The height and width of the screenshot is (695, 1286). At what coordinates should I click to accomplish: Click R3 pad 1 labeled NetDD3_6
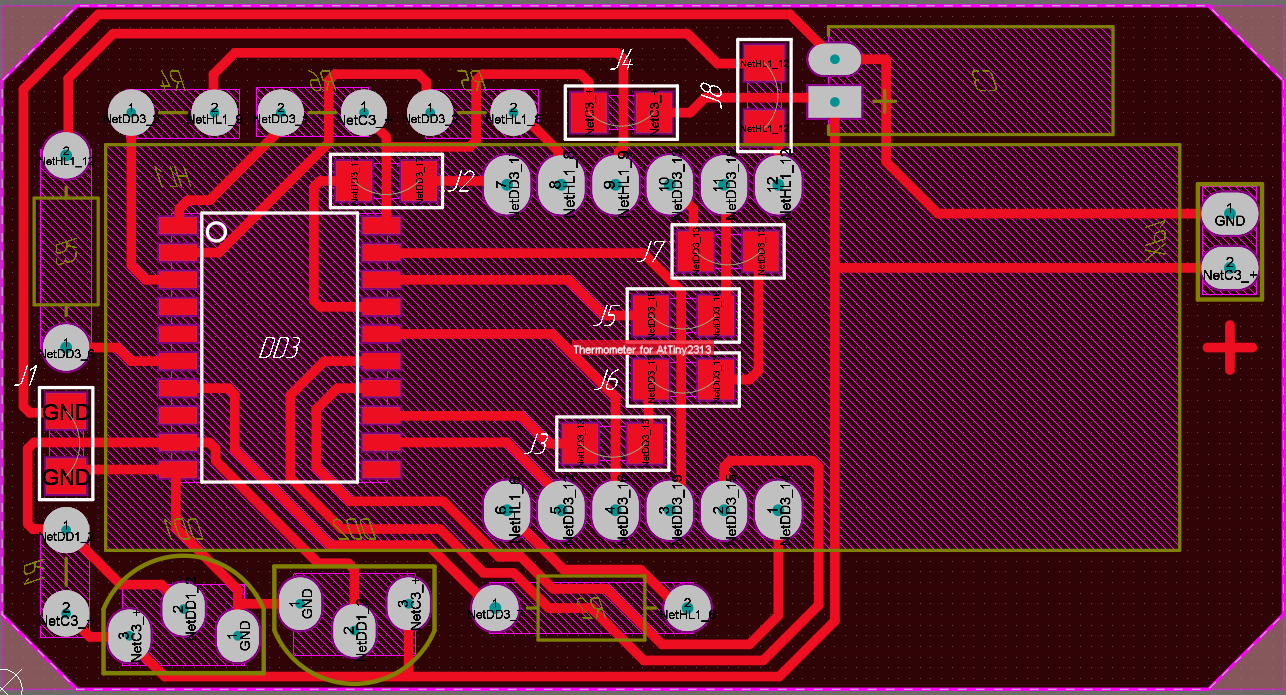click(x=66, y=346)
